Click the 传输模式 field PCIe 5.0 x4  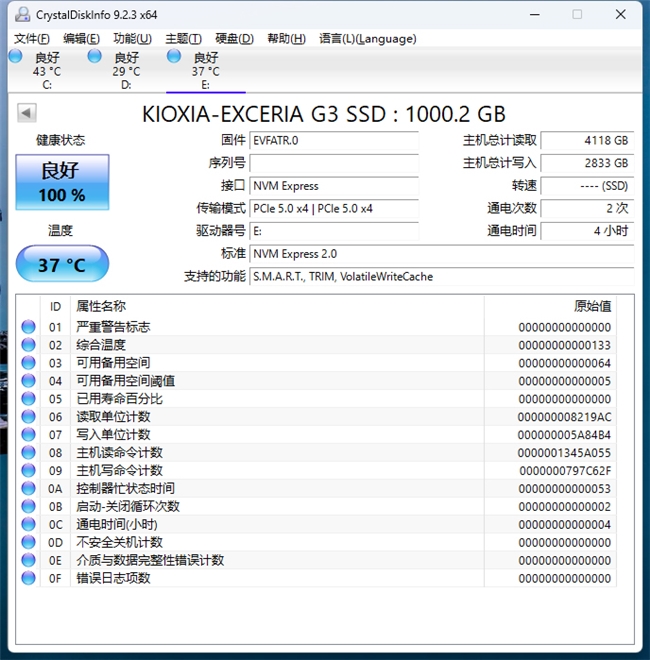point(334,209)
